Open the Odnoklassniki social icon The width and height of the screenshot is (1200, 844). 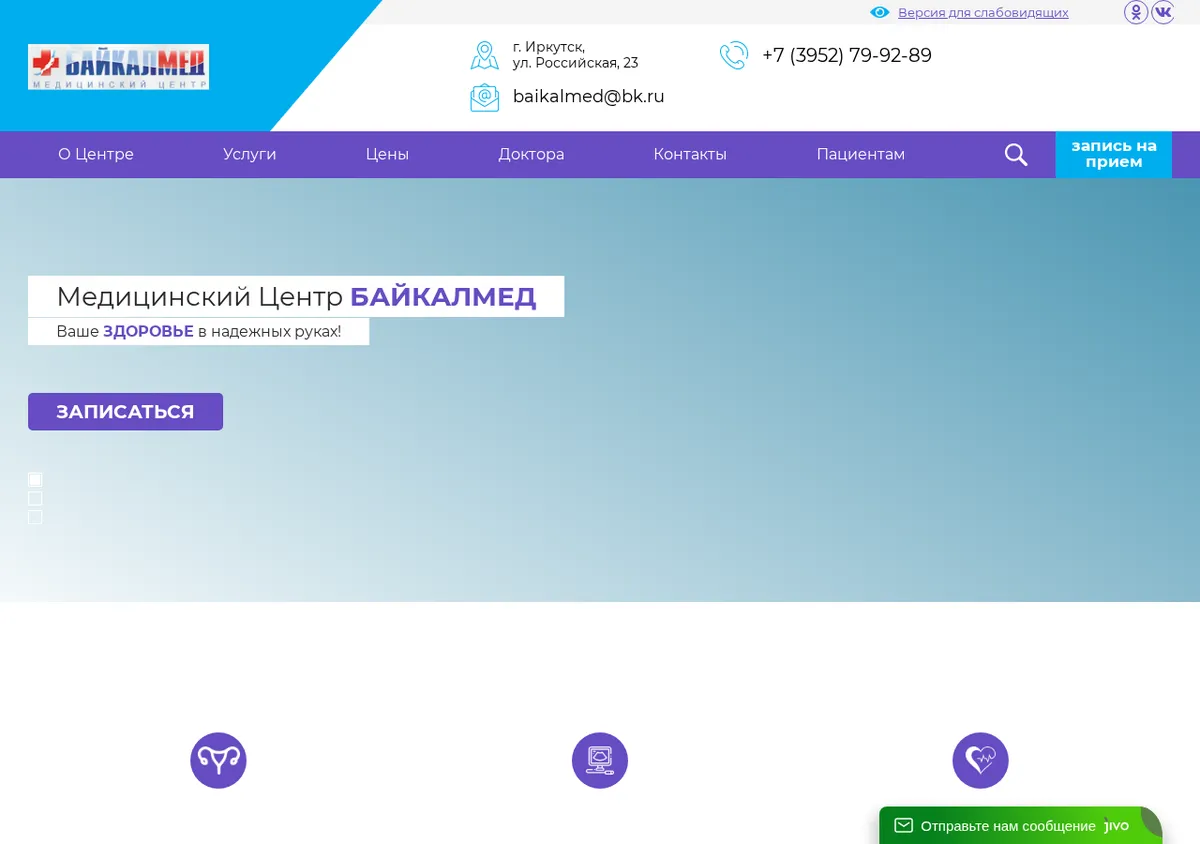[x=1136, y=13]
